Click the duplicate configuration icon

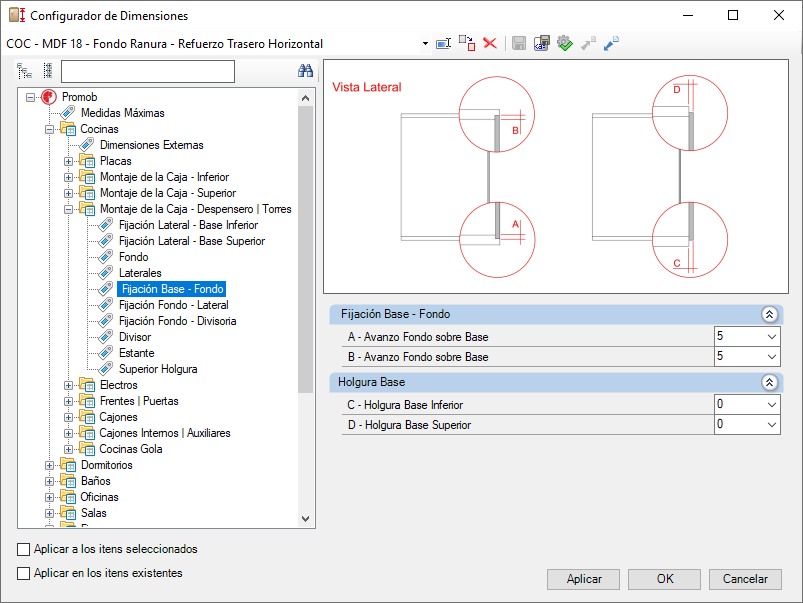467,44
